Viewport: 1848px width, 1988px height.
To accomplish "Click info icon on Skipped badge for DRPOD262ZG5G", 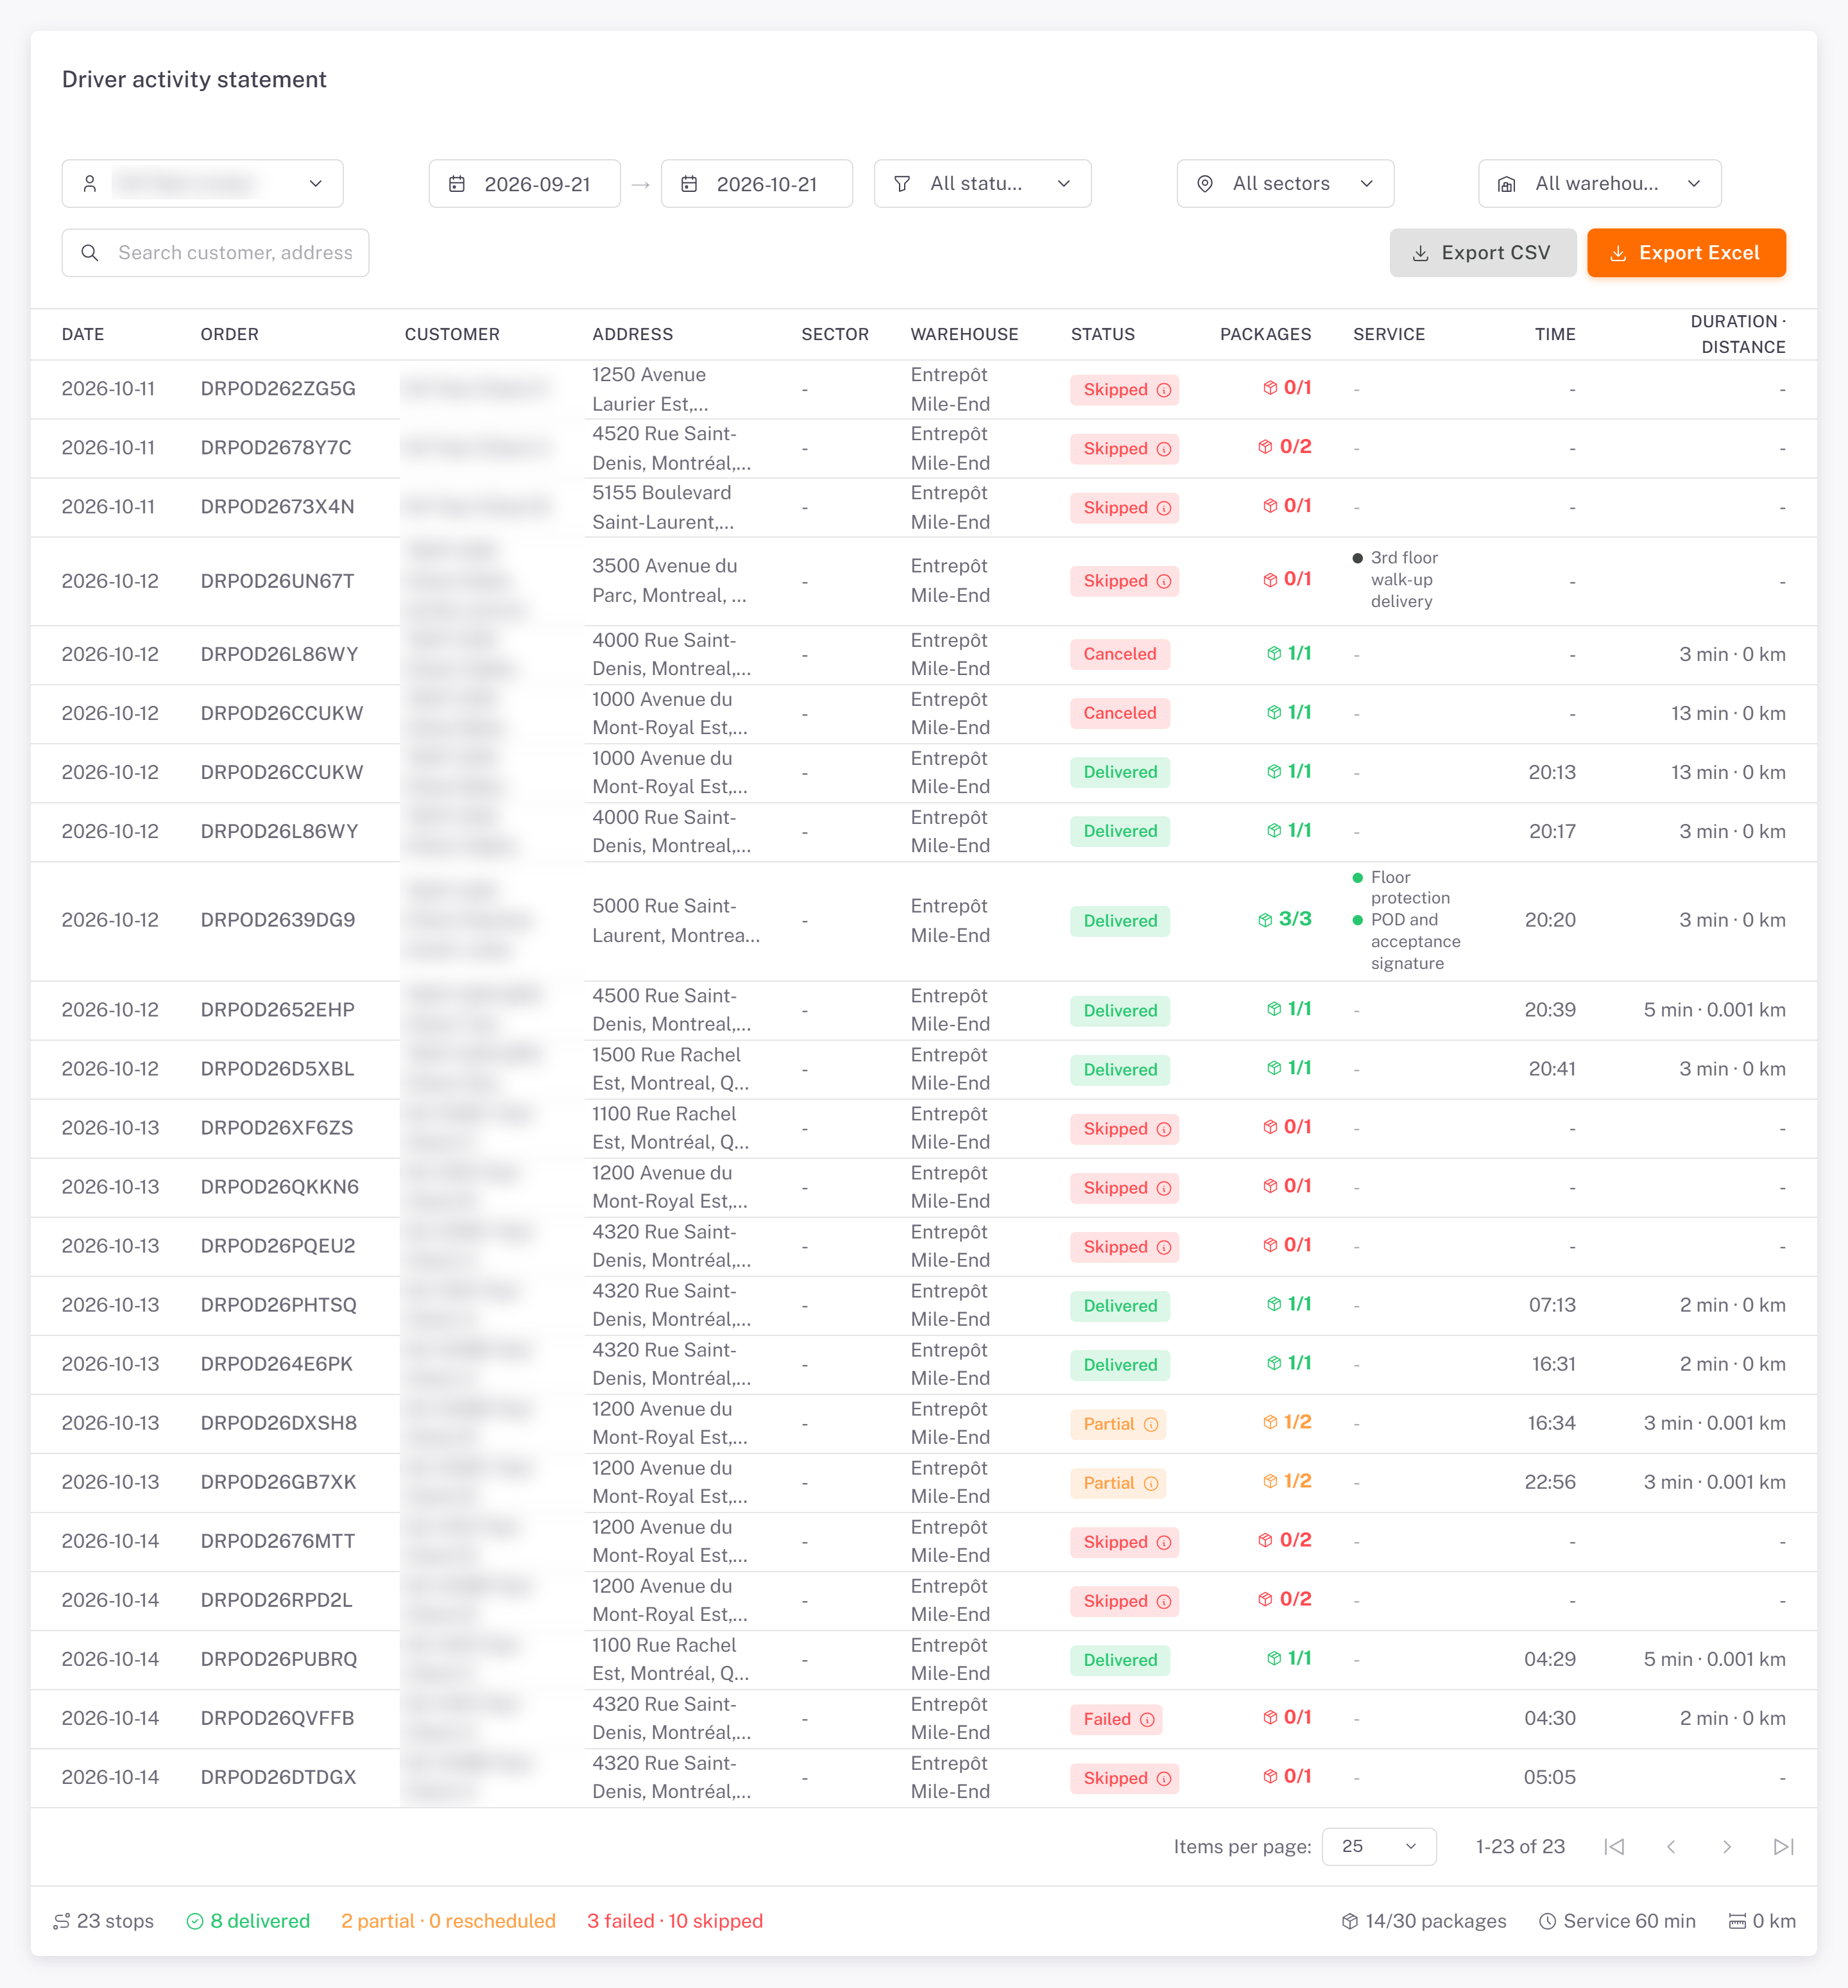I will coord(1164,390).
